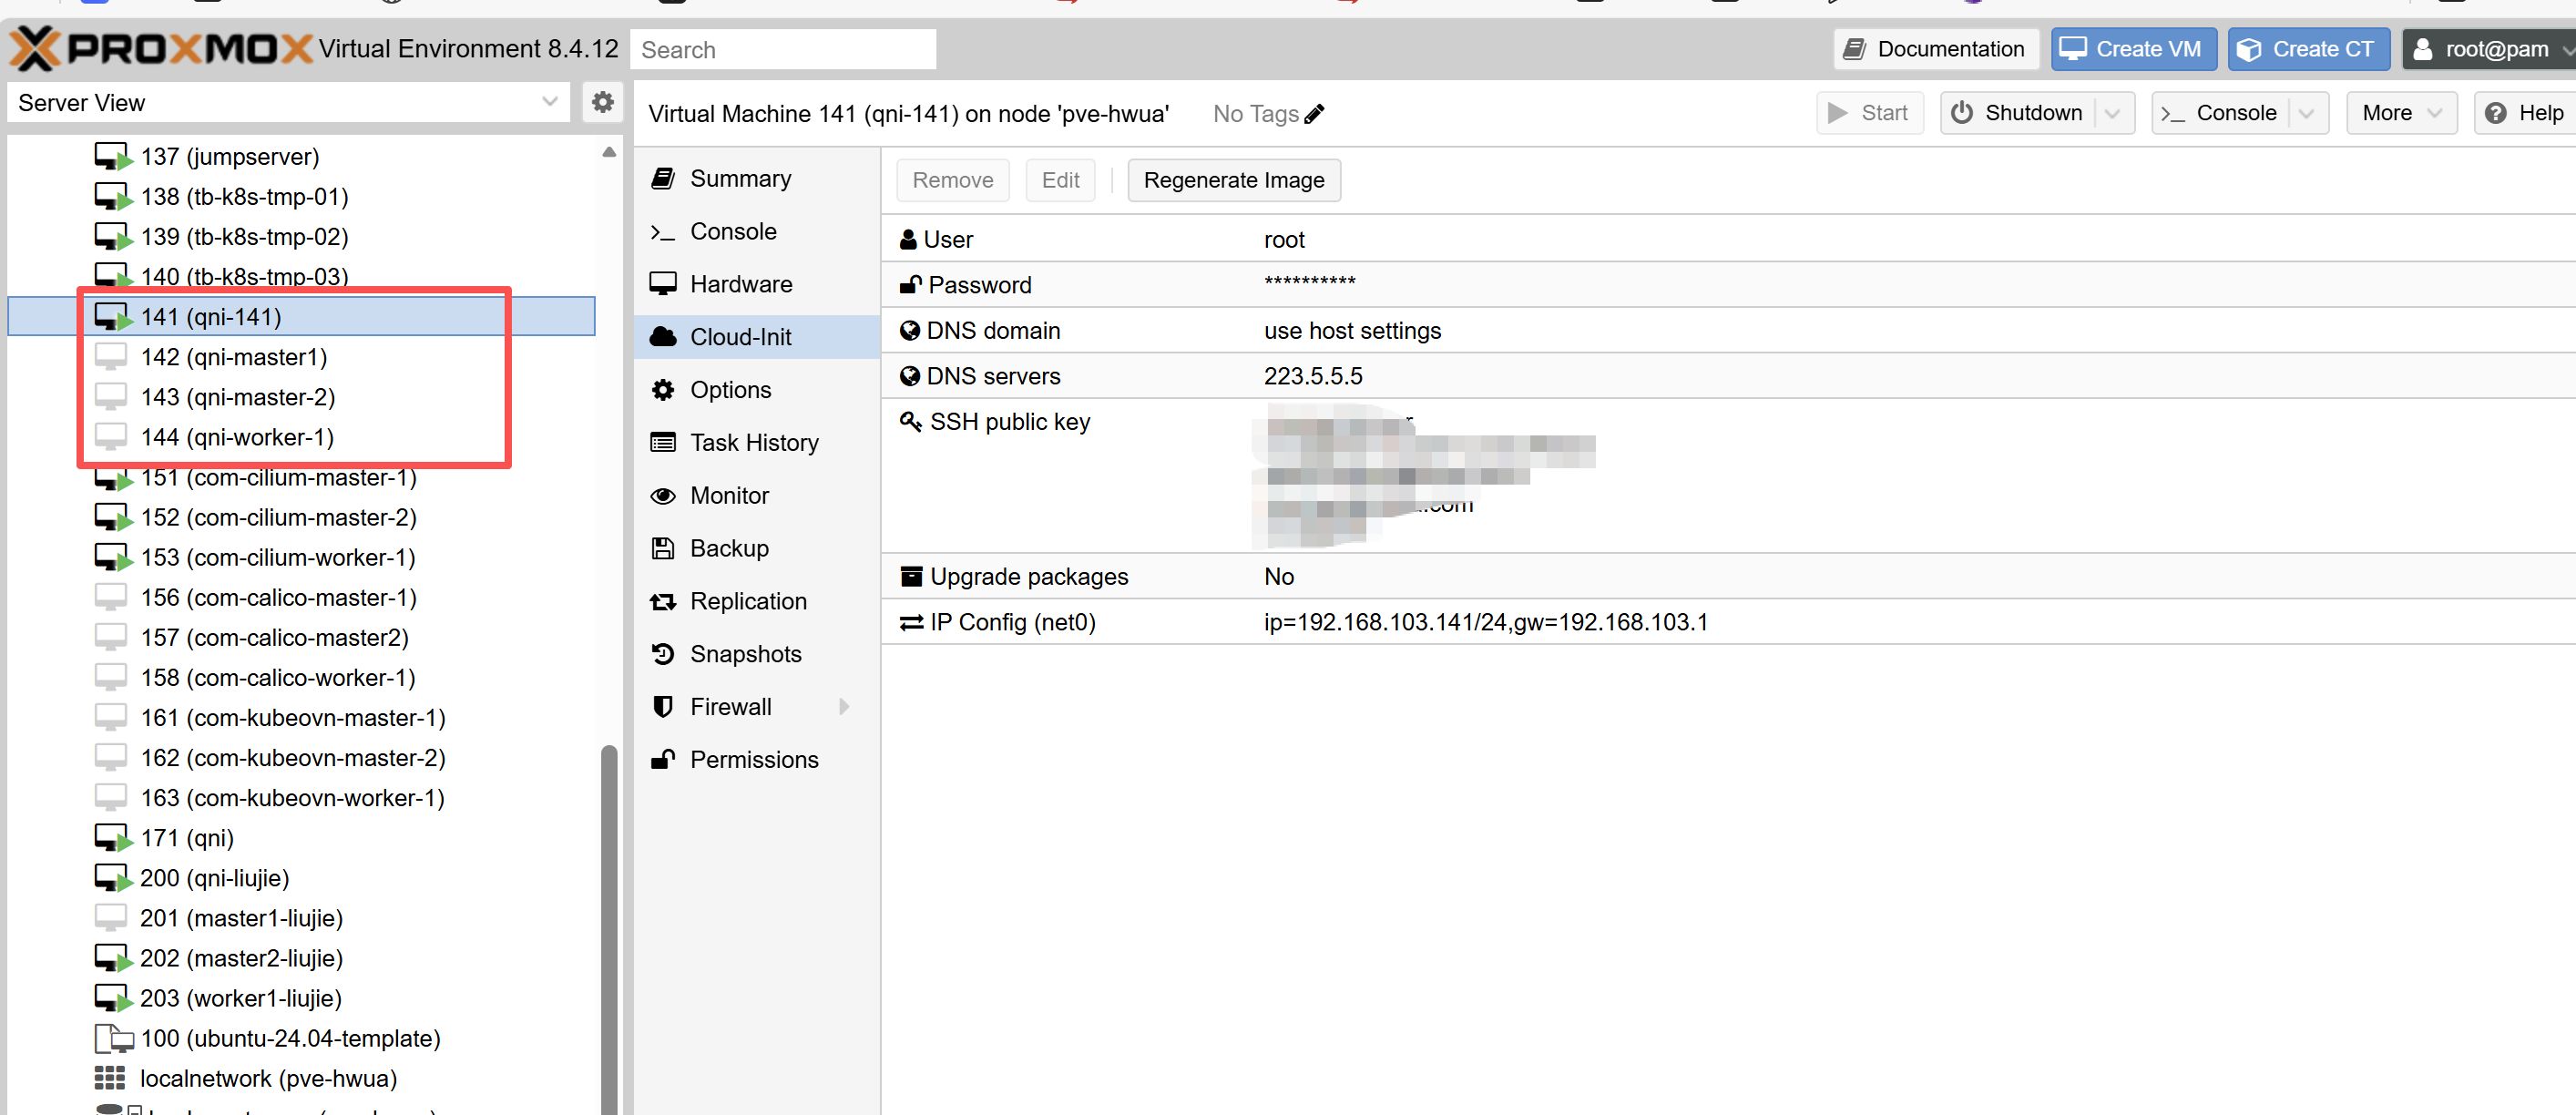Switch to the Snapshots tab
Viewport: 2576px width, 1115px height.
[x=745, y=654]
